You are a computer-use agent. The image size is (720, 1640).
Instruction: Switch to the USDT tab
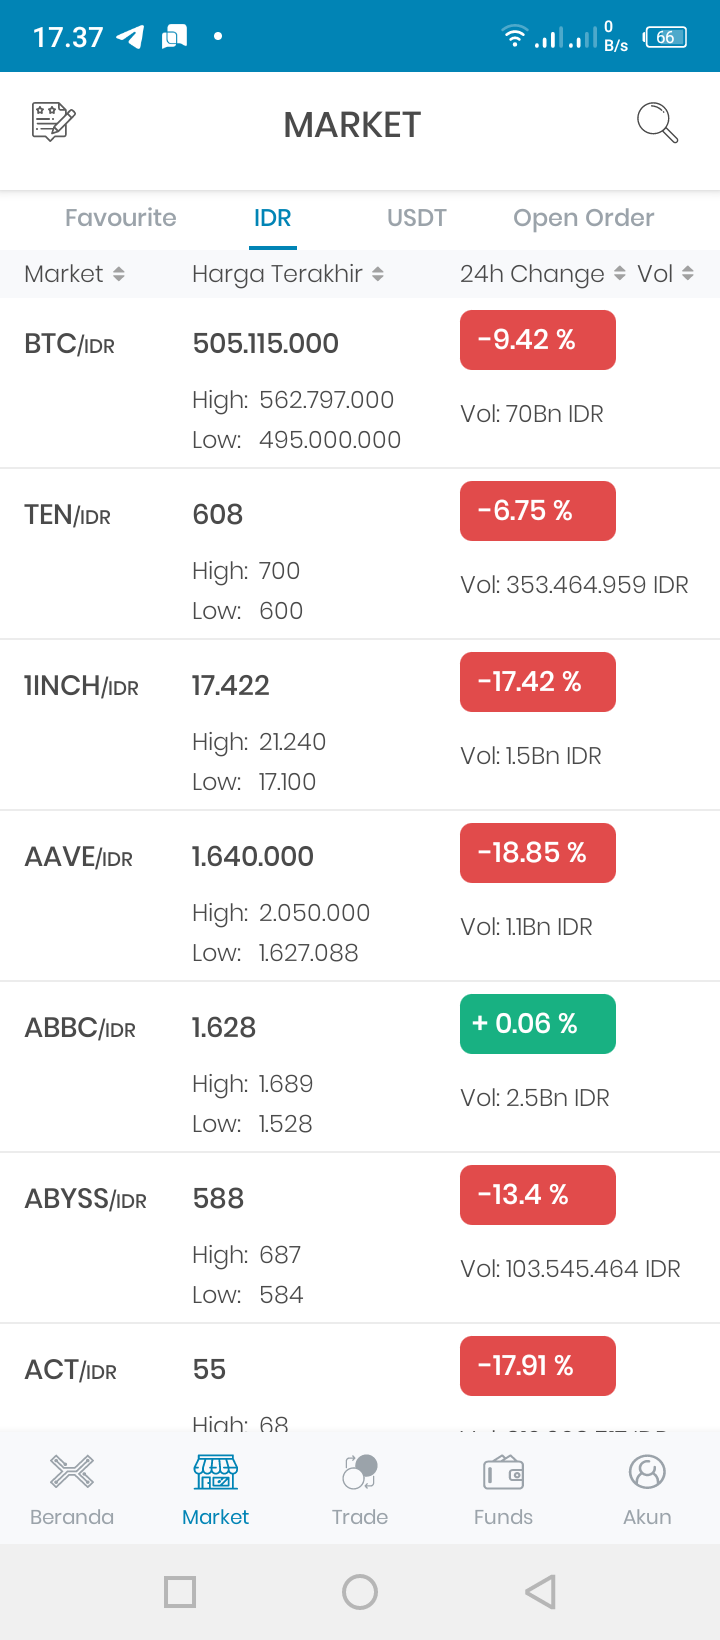[x=417, y=218]
